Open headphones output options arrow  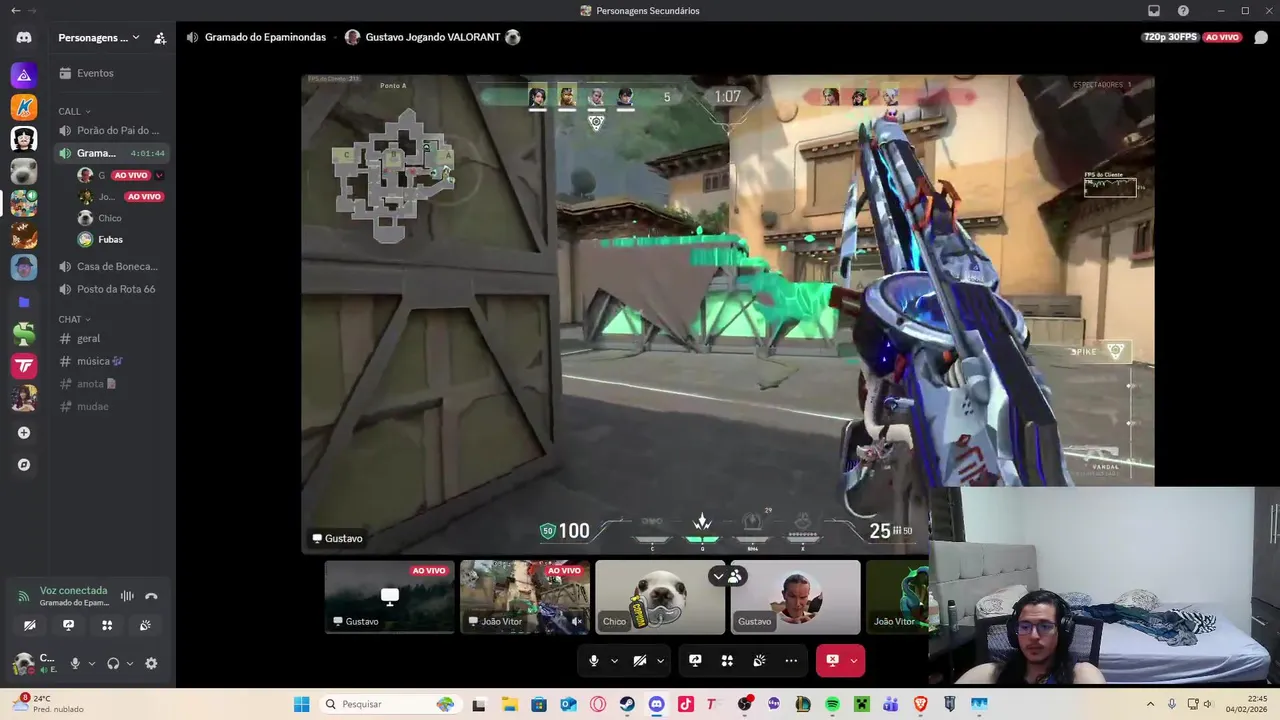130,663
